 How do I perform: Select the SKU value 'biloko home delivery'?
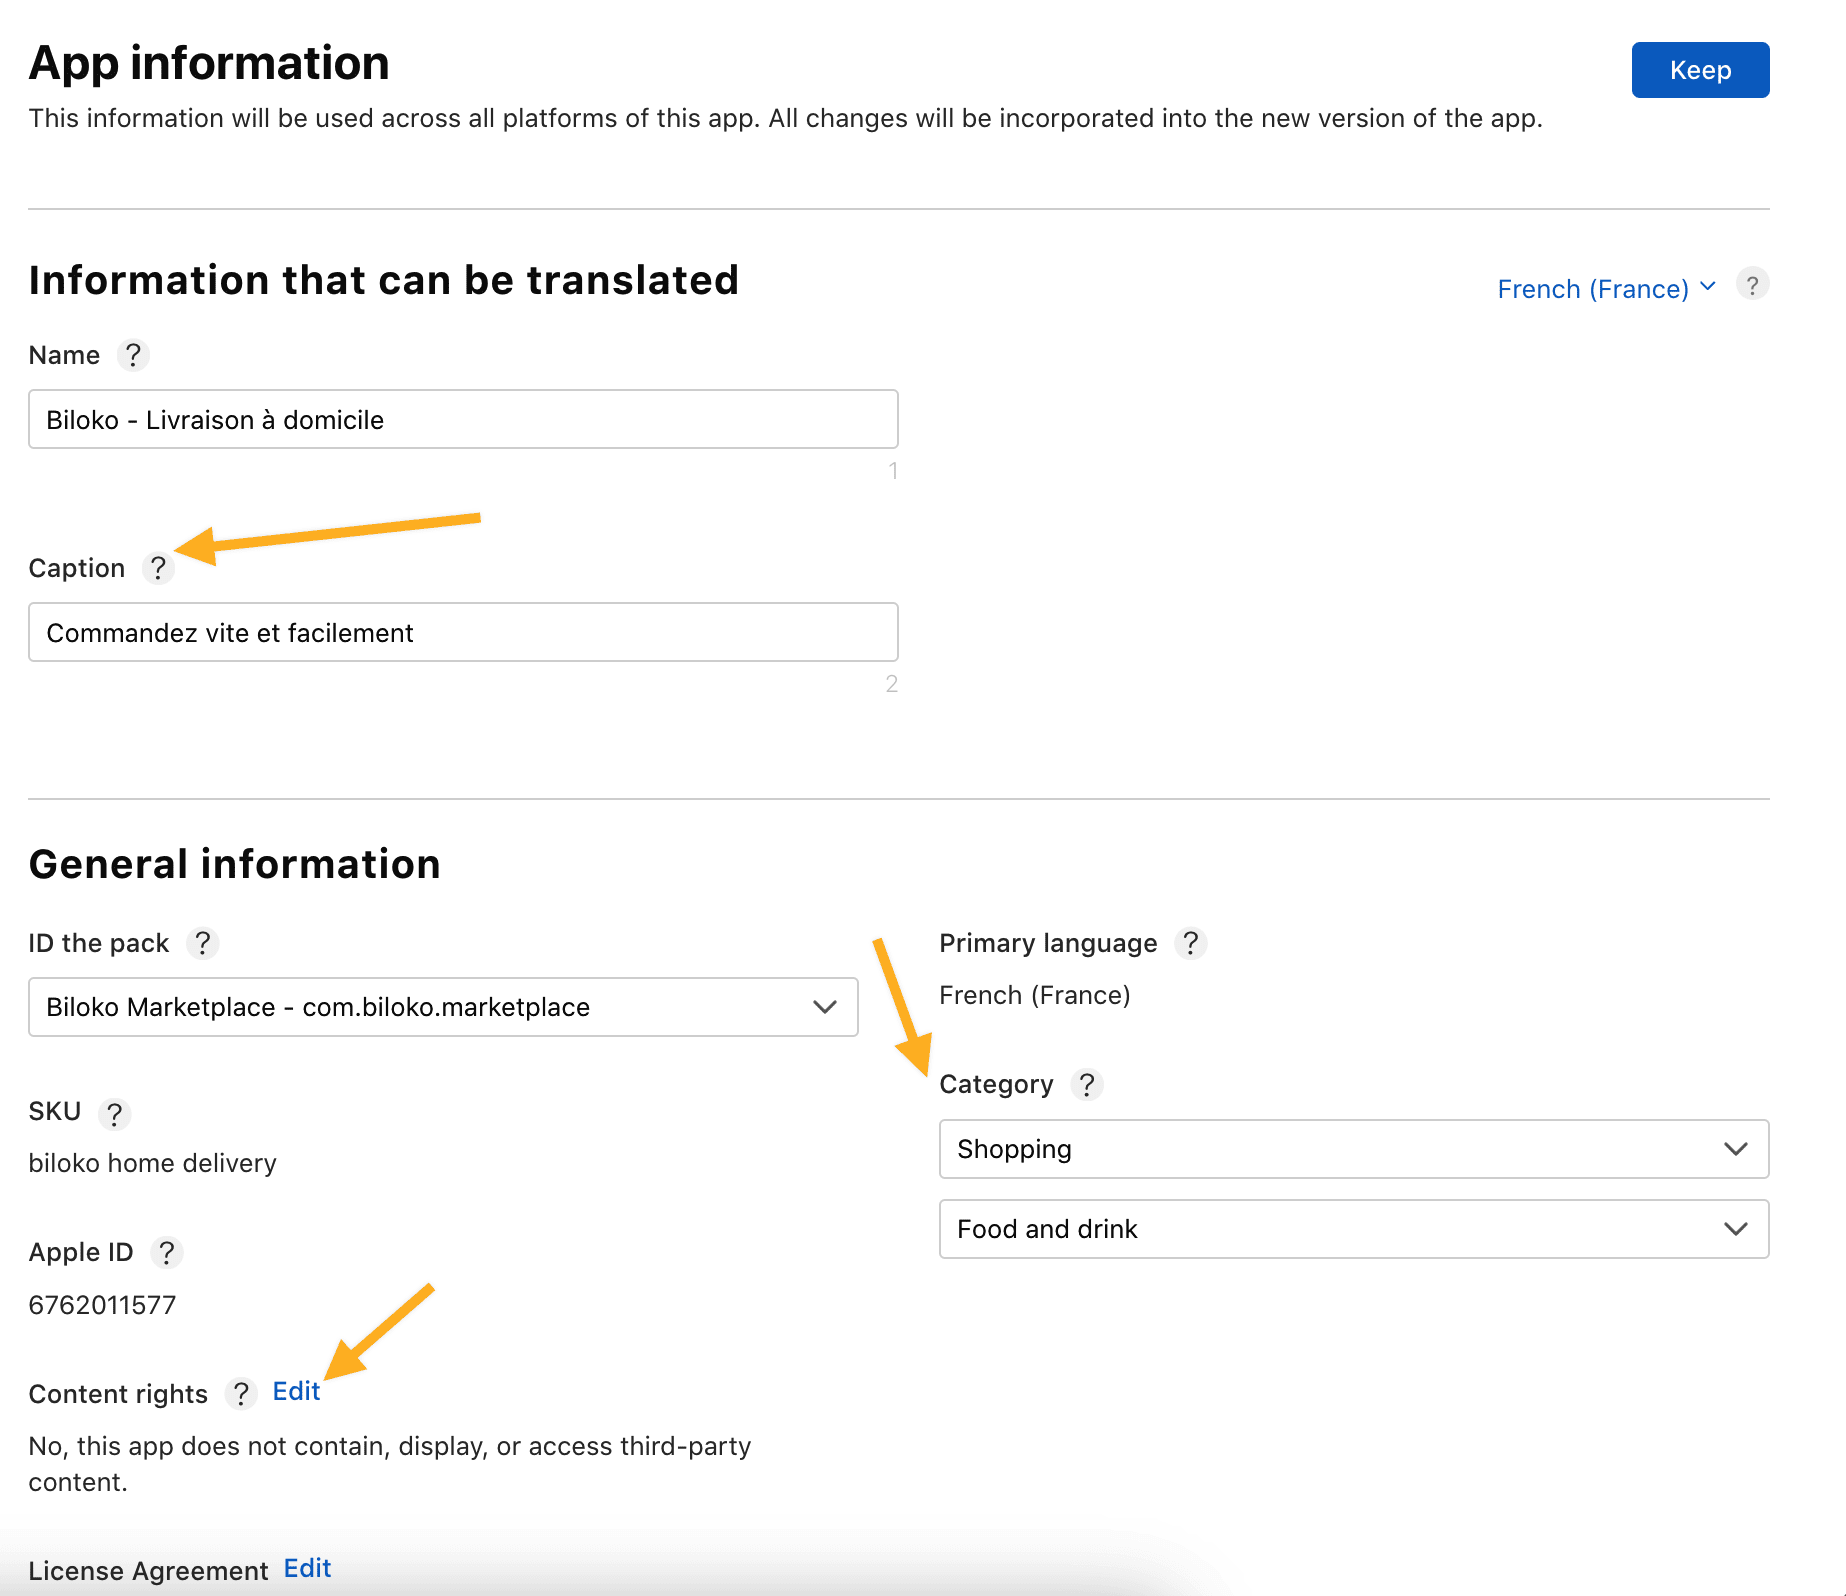coord(152,1163)
